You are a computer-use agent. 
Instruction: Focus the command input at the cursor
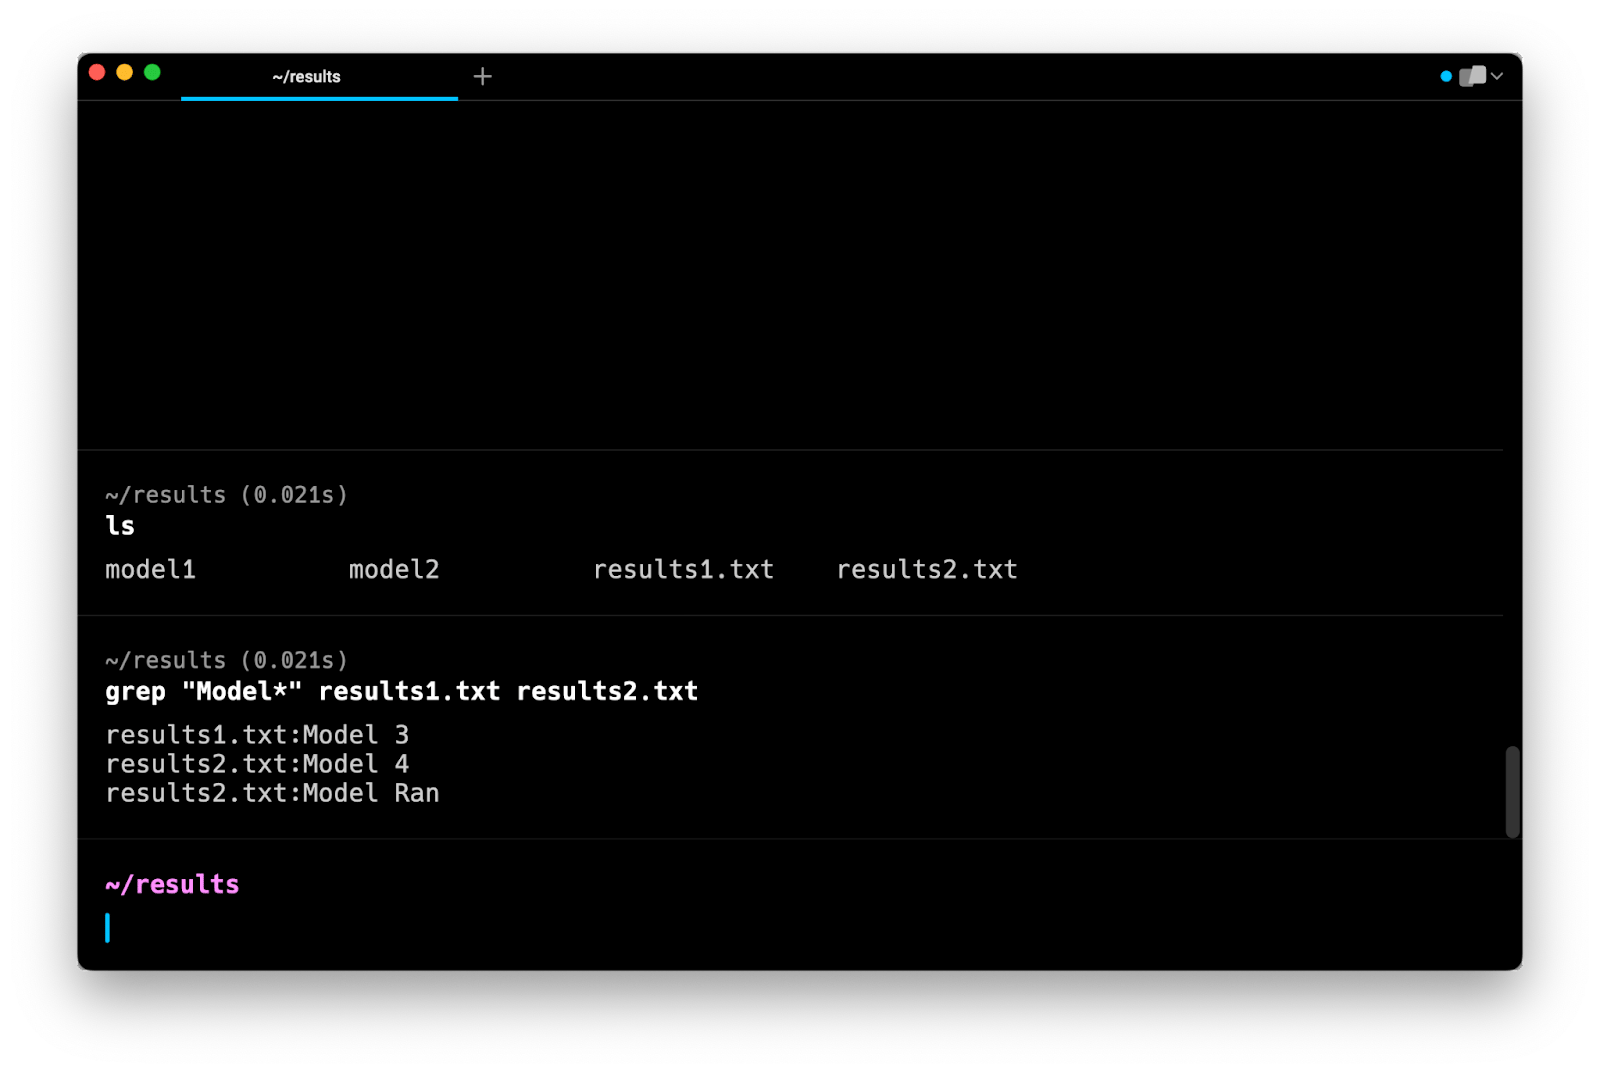click(x=108, y=928)
